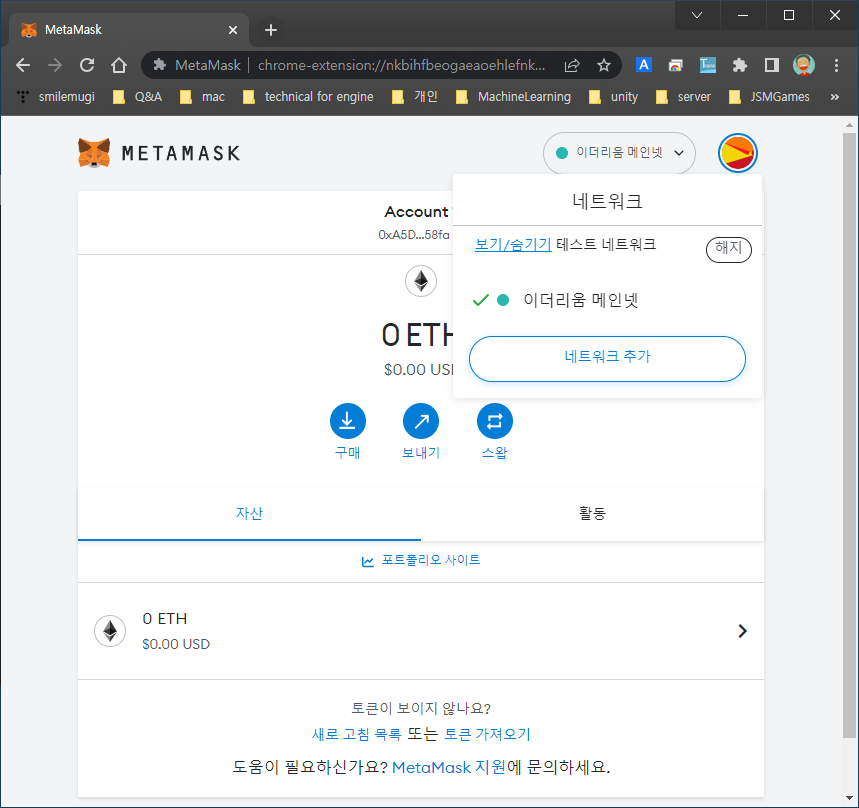Reload the current page

click(87, 65)
